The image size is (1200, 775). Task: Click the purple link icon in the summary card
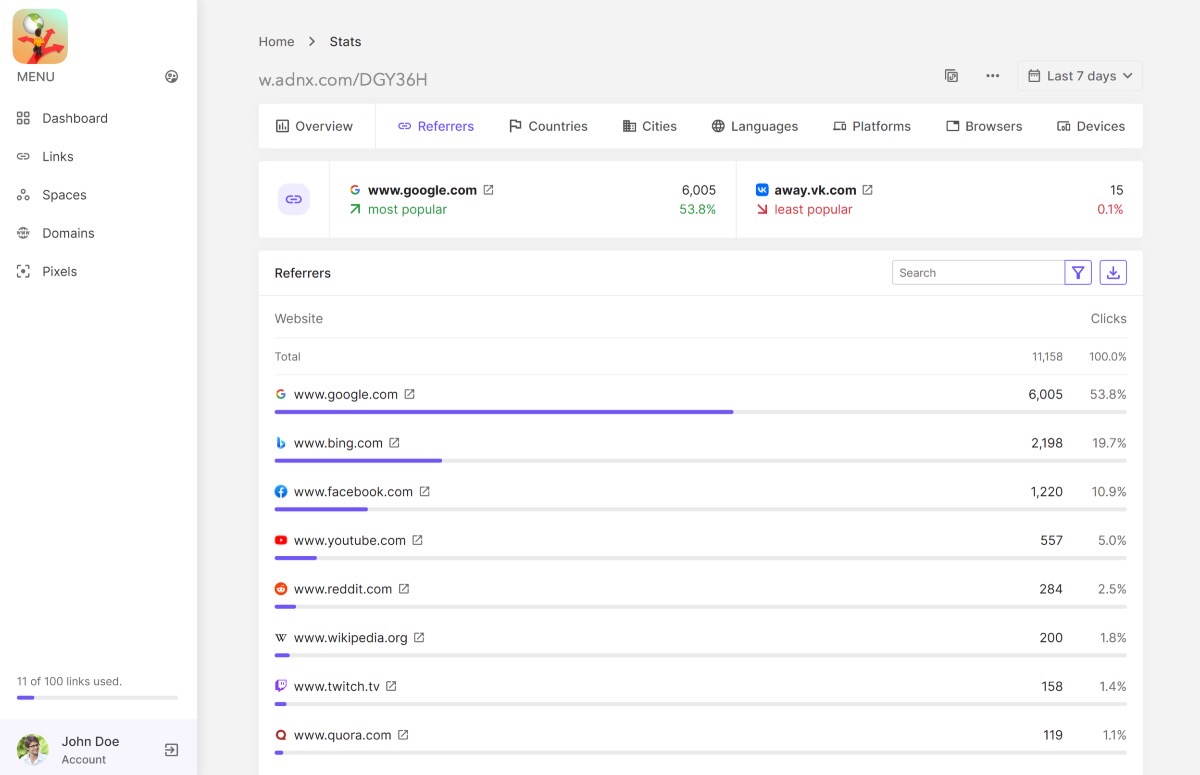pyautogui.click(x=294, y=199)
